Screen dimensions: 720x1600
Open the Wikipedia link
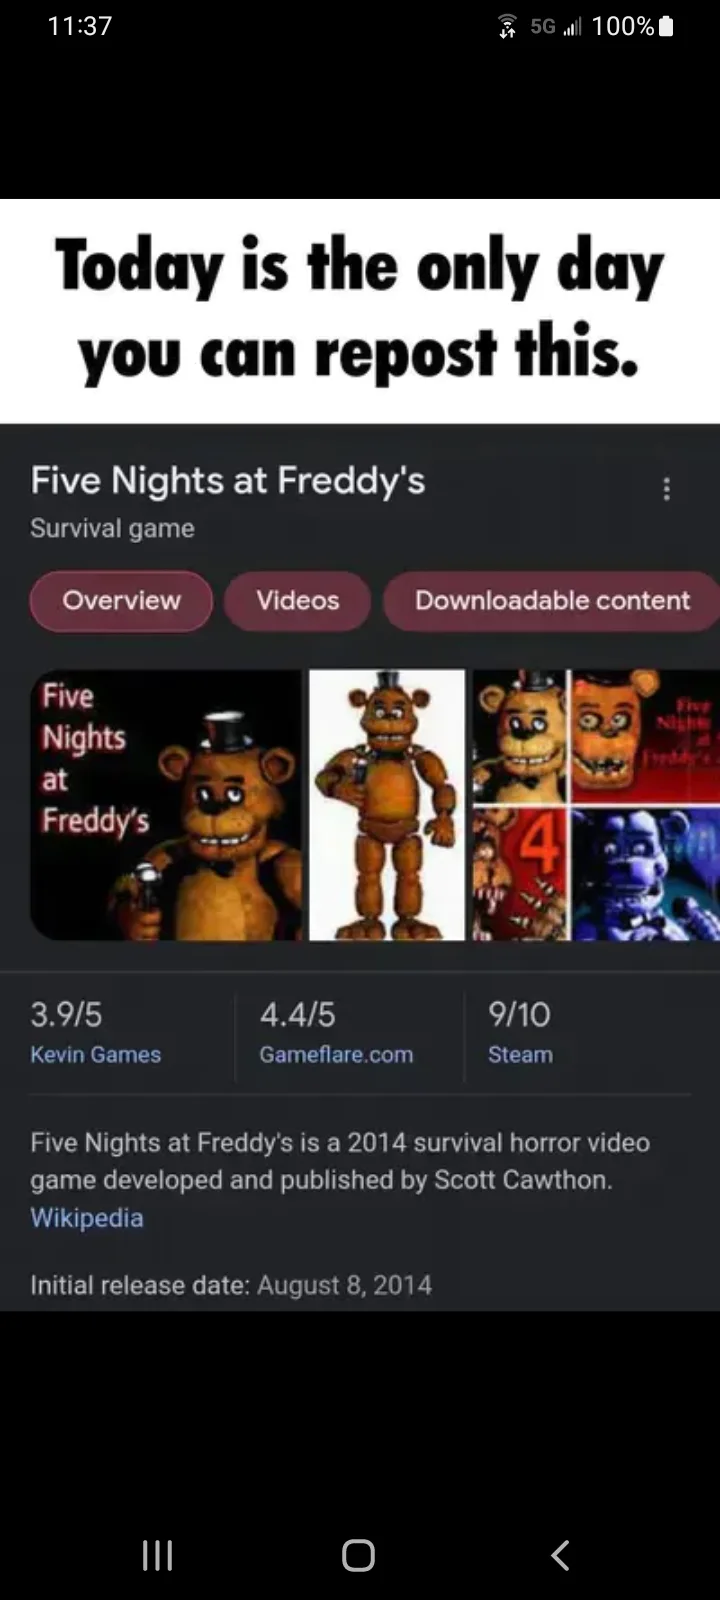click(87, 1218)
